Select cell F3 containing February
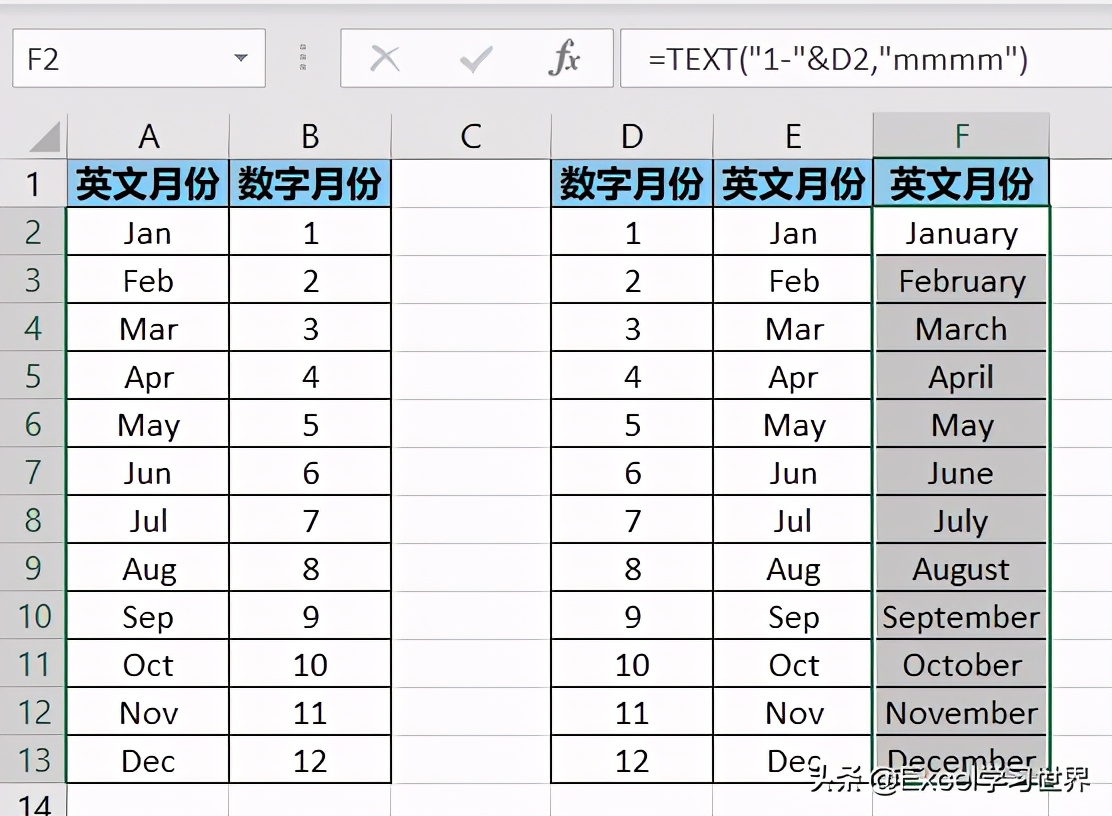1112x816 pixels. click(x=962, y=280)
